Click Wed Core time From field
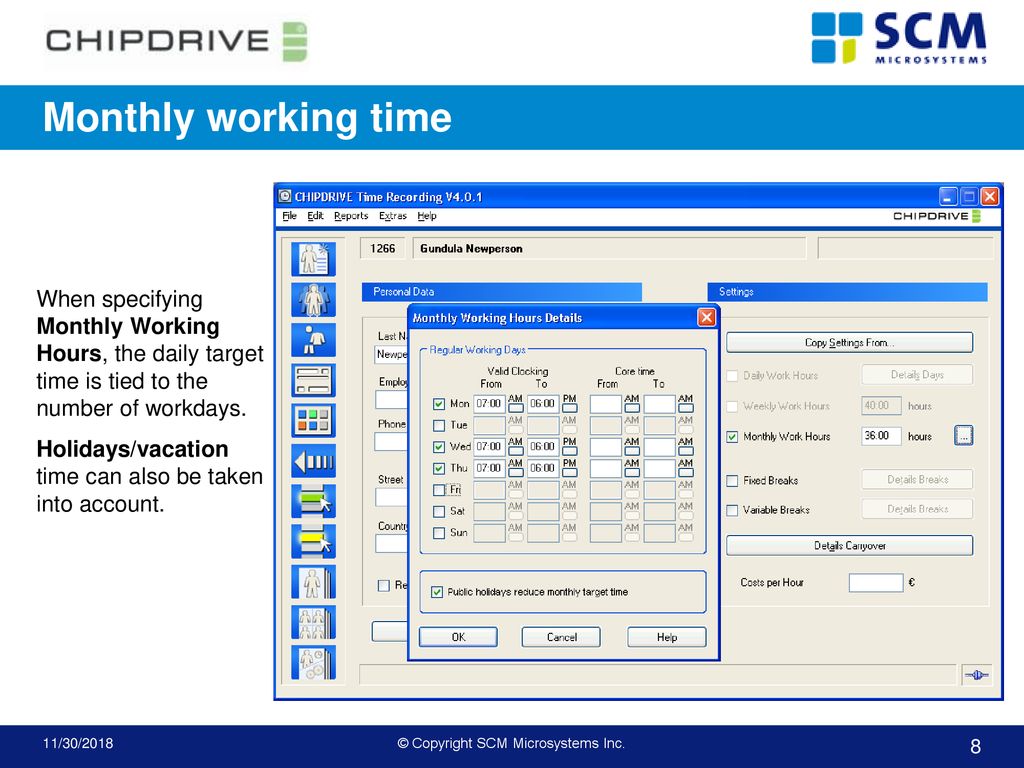This screenshot has height=768, width=1024. pos(605,447)
